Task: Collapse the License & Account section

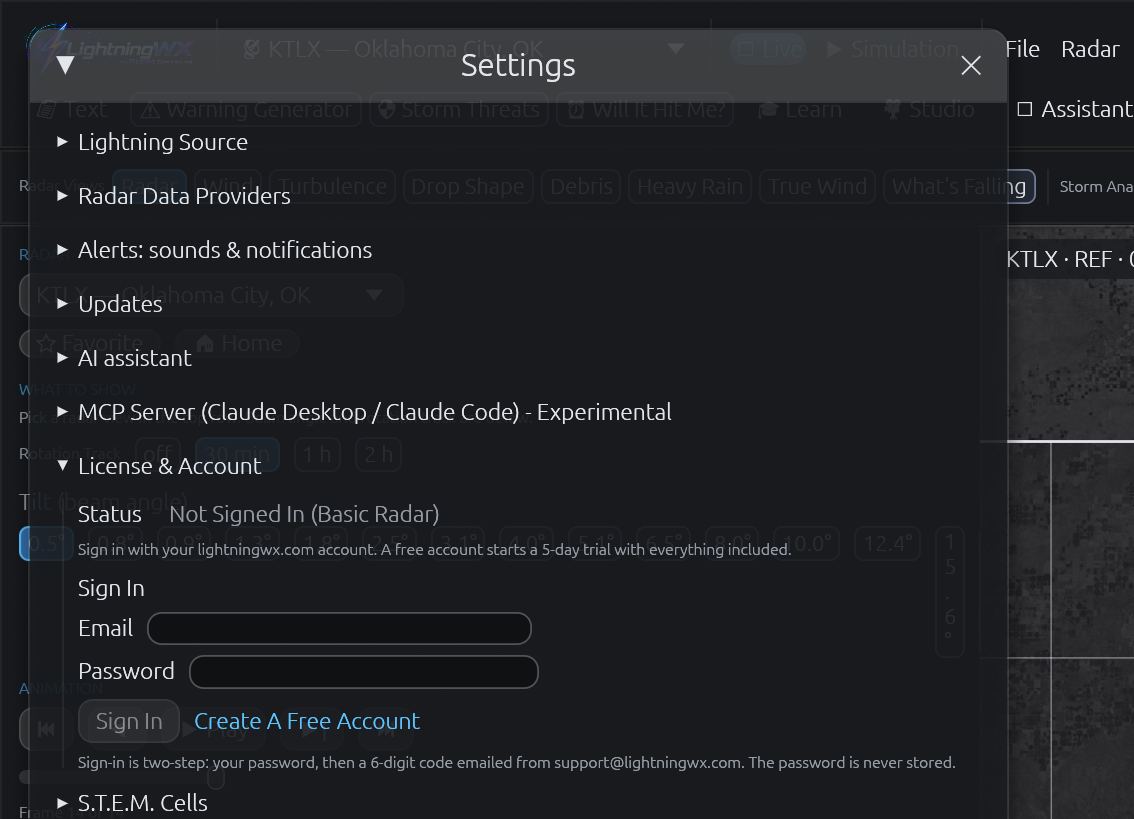Action: (159, 466)
